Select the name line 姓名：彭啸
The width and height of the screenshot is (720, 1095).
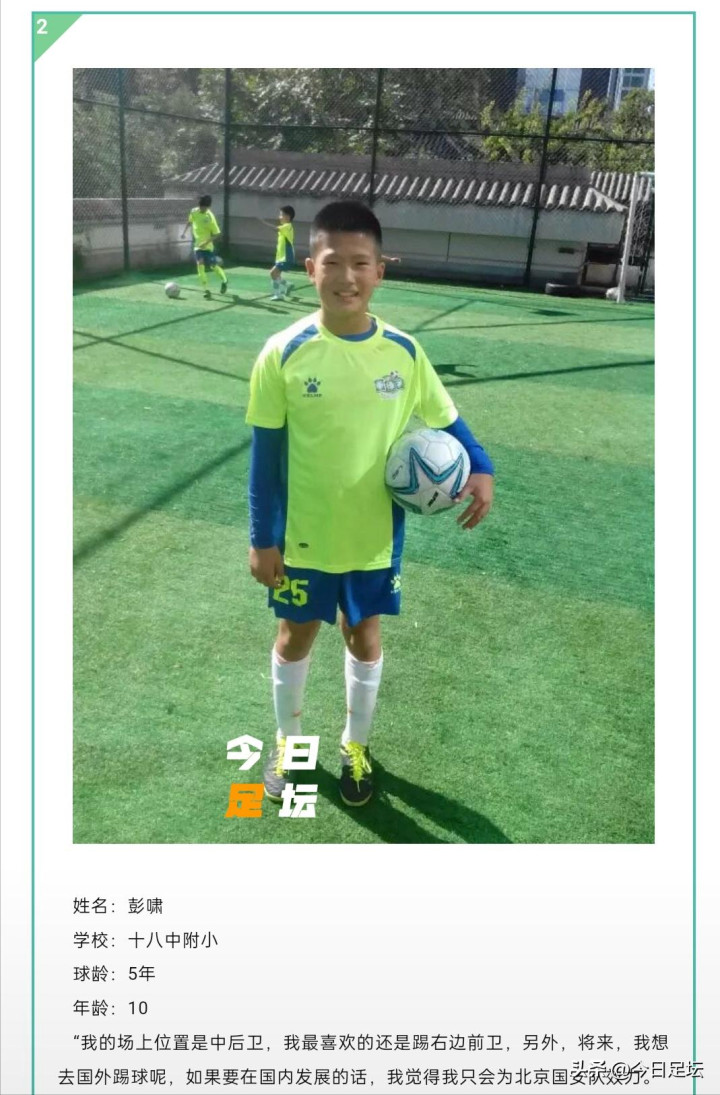(118, 906)
